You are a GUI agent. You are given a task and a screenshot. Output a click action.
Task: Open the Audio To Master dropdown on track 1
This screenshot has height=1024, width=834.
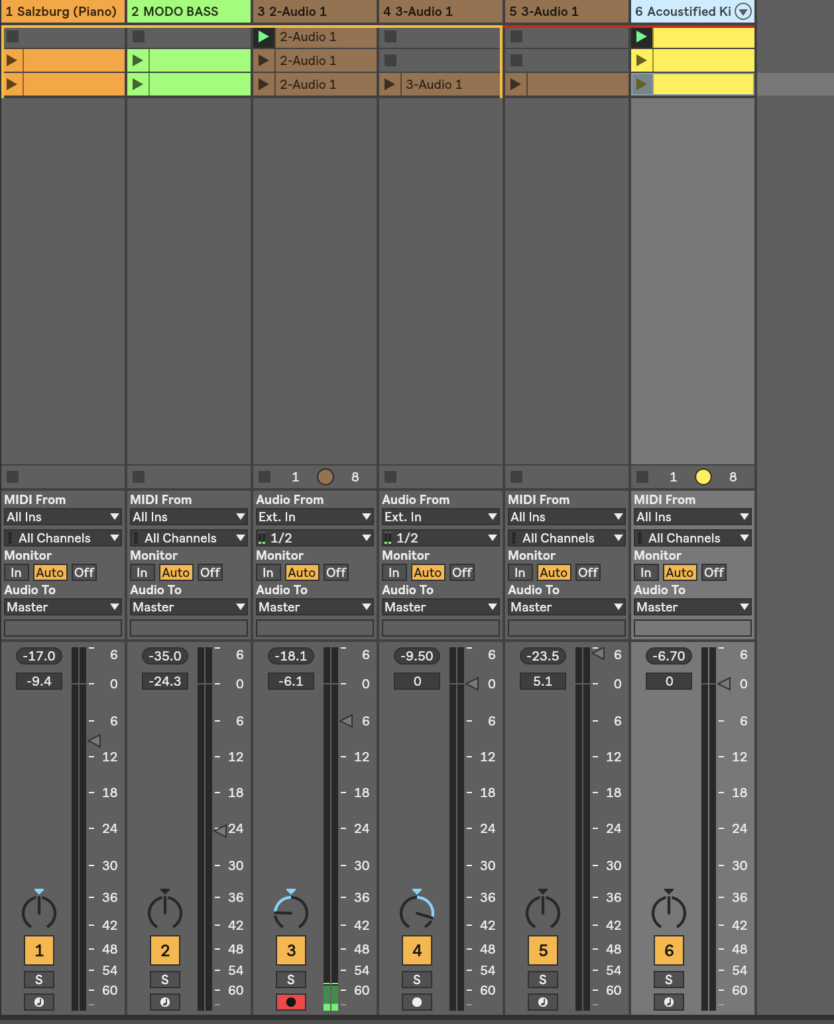point(63,607)
